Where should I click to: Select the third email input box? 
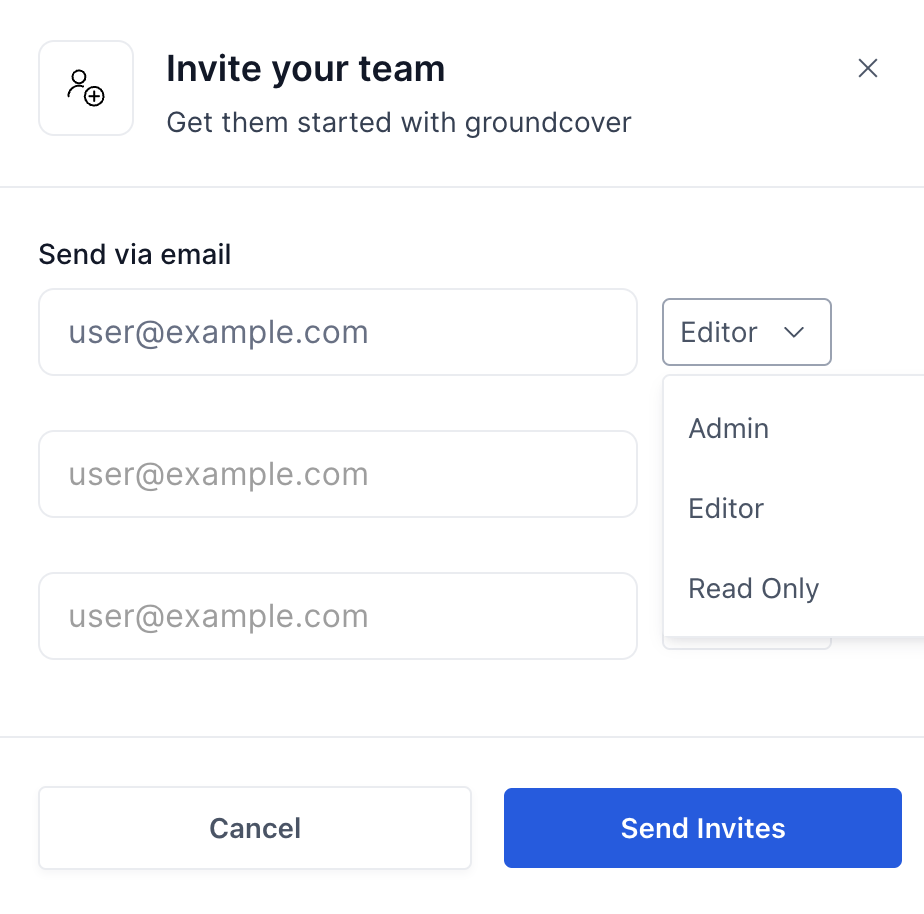337,616
